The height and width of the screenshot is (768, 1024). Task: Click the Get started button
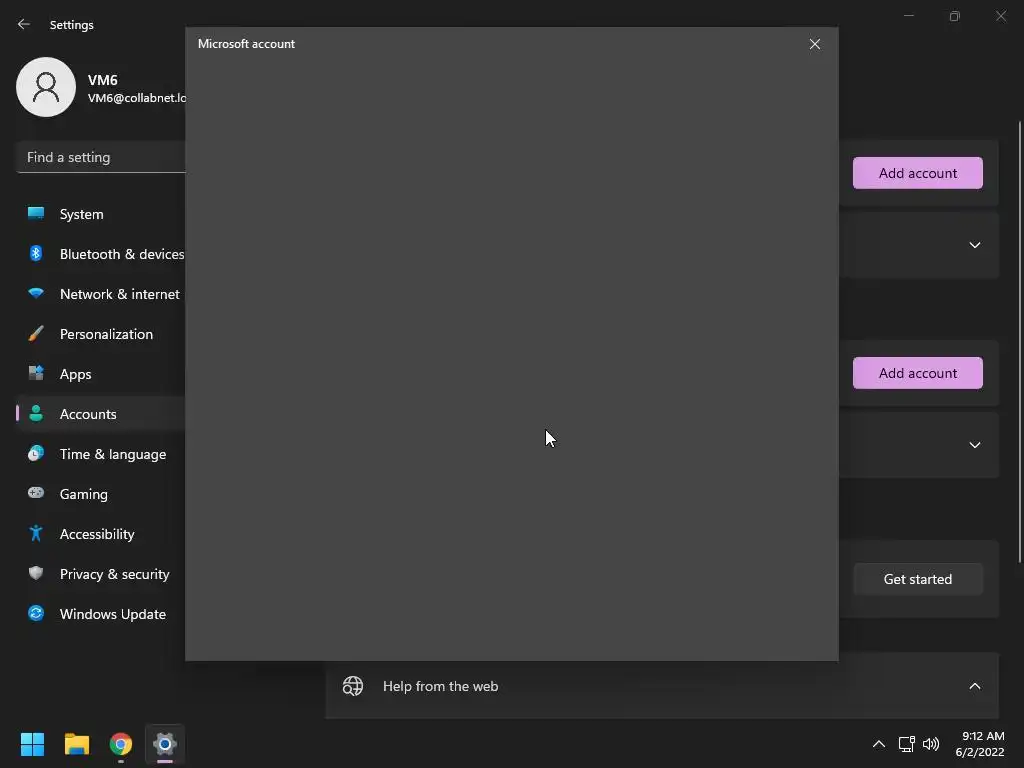click(917, 579)
